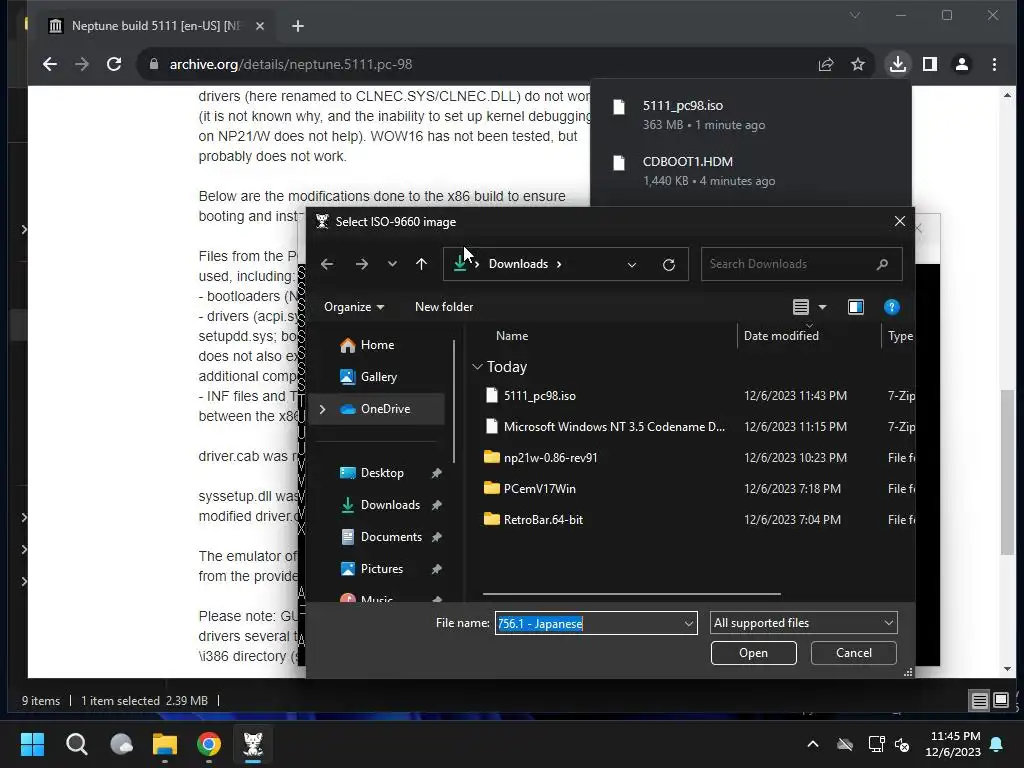Show hidden system tray icons

click(x=813, y=744)
